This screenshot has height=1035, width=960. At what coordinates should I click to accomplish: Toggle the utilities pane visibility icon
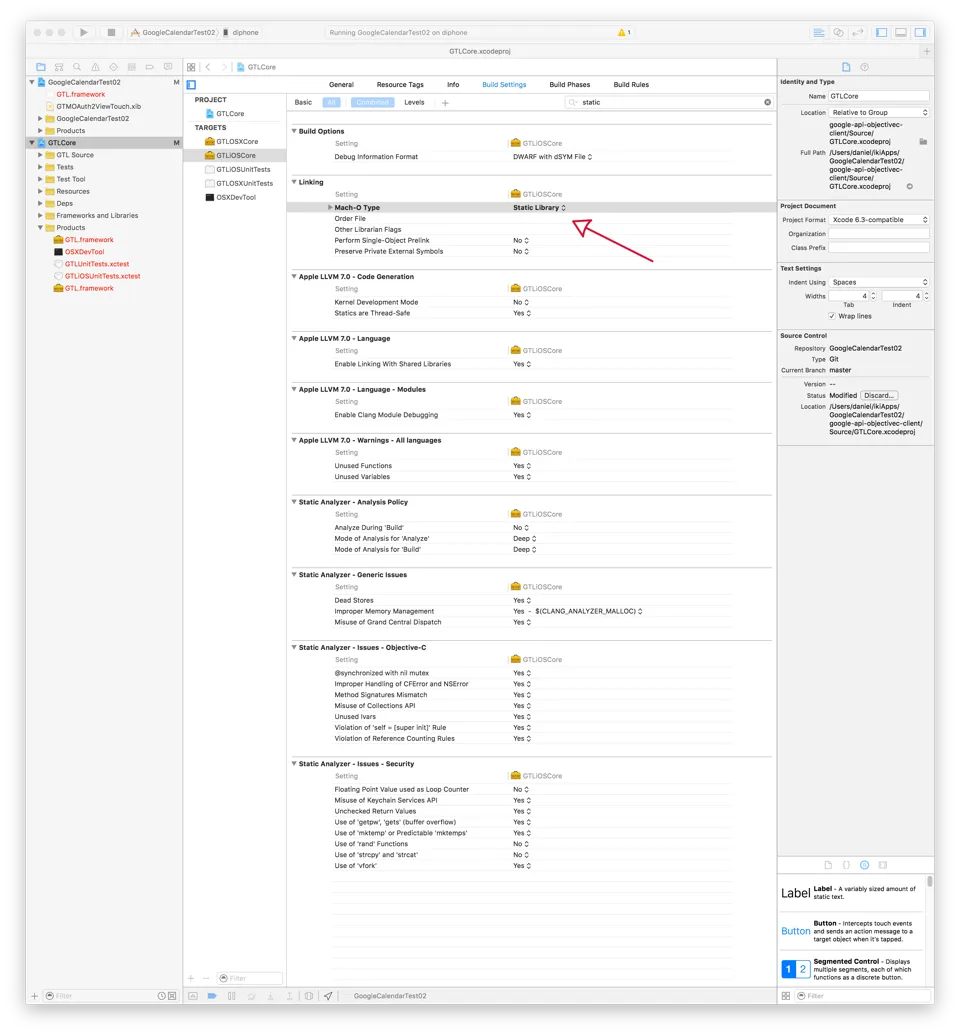click(920, 32)
